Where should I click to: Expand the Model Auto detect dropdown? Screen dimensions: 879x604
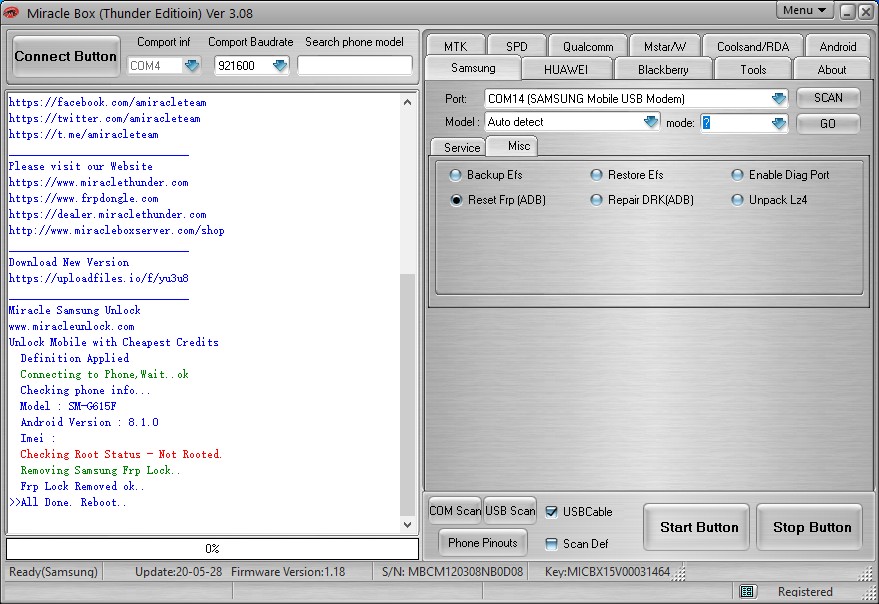click(x=651, y=122)
